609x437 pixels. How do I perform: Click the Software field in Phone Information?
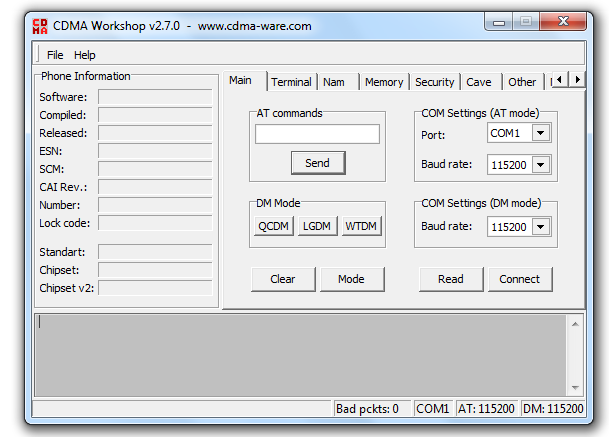[x=155, y=97]
